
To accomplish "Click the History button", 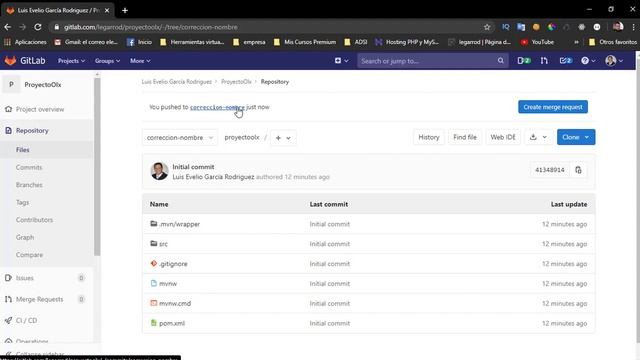I will pyautogui.click(x=429, y=137).
